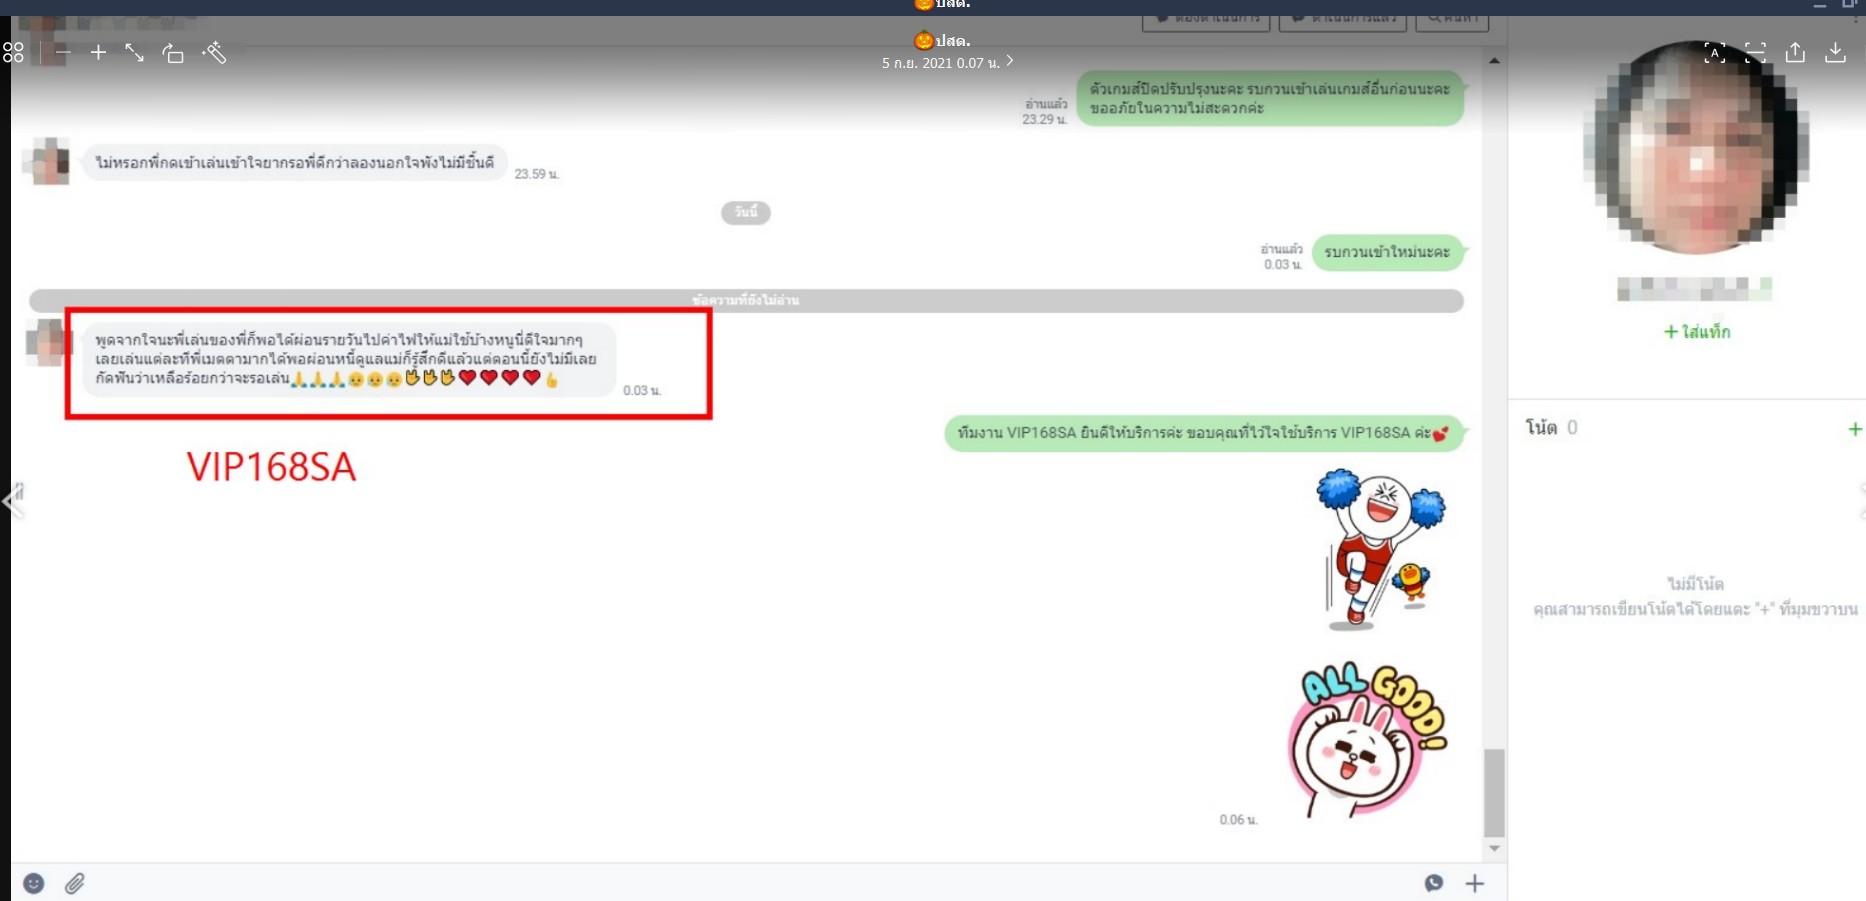Viewport: 1866px width, 901px height.
Task: Download the image with the download icon
Action: 1835,53
